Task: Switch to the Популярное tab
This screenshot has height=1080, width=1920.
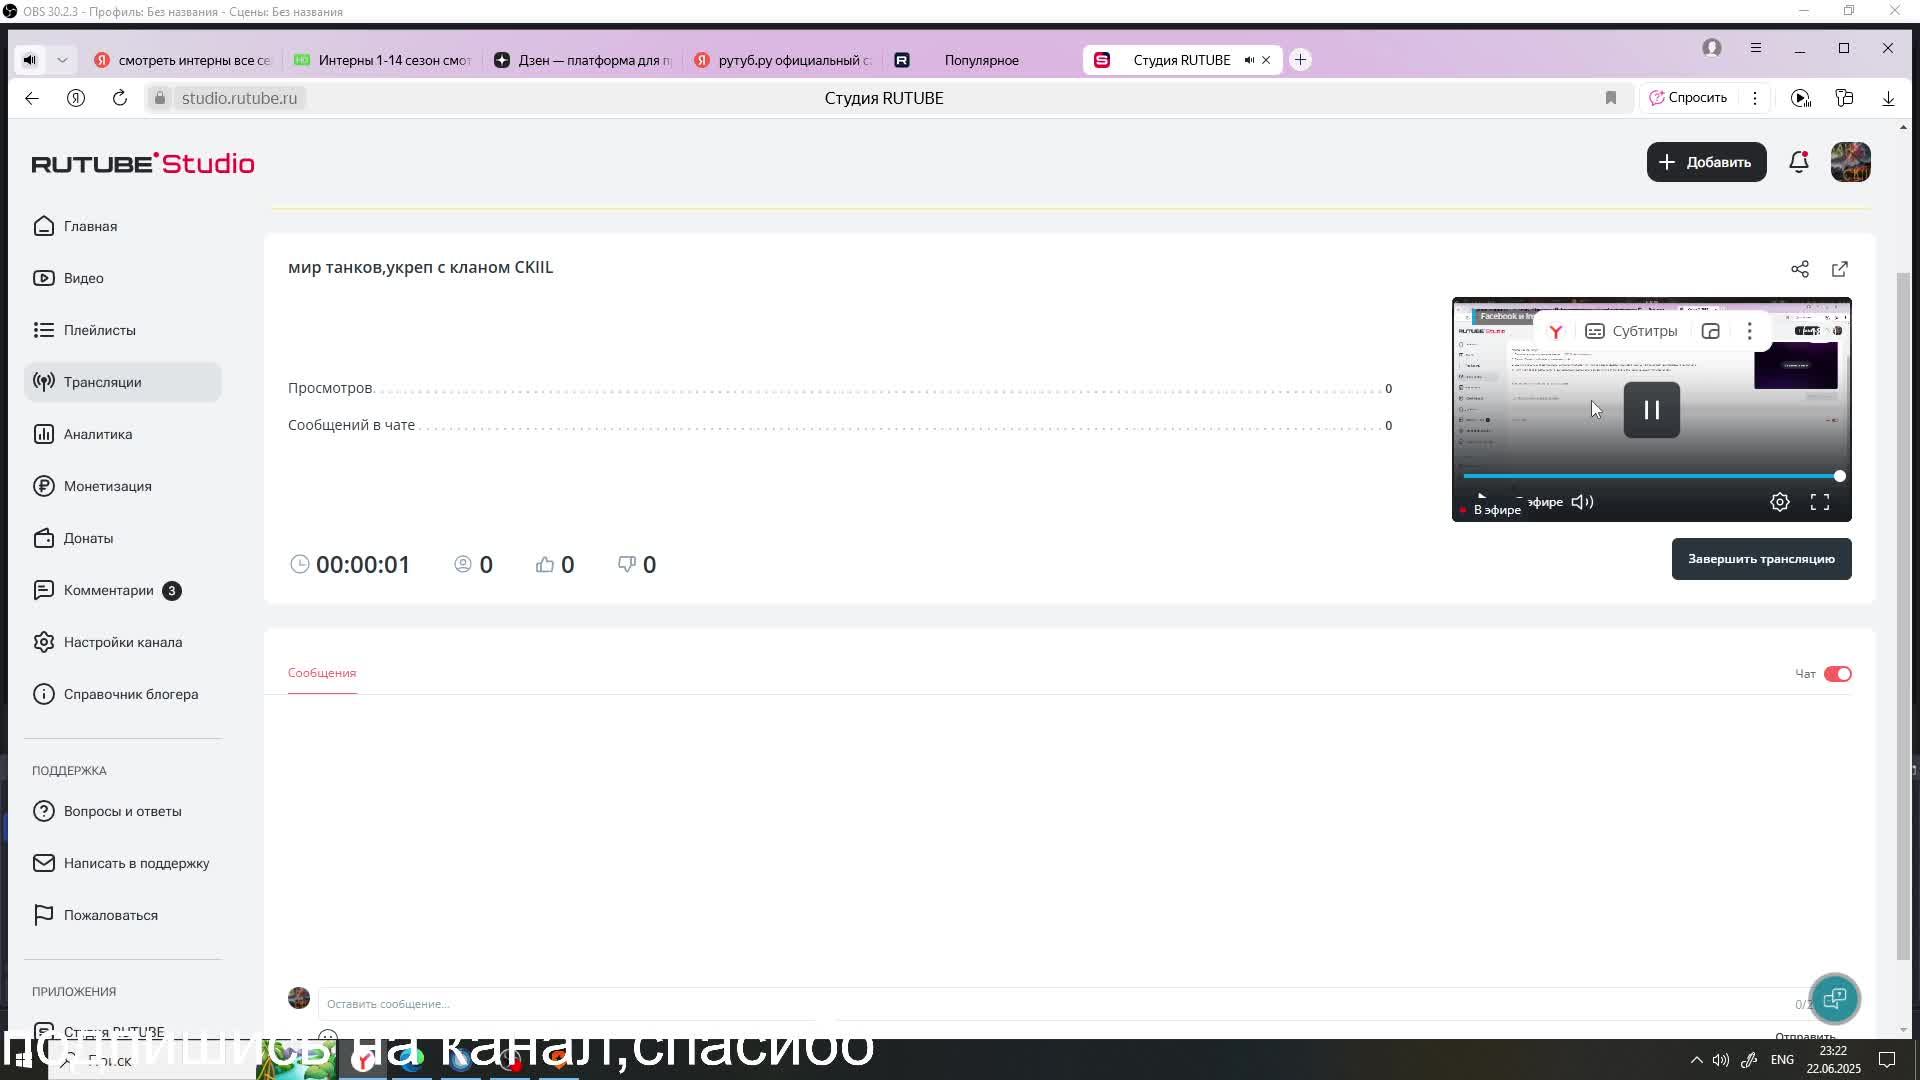Action: pyautogui.click(x=980, y=60)
